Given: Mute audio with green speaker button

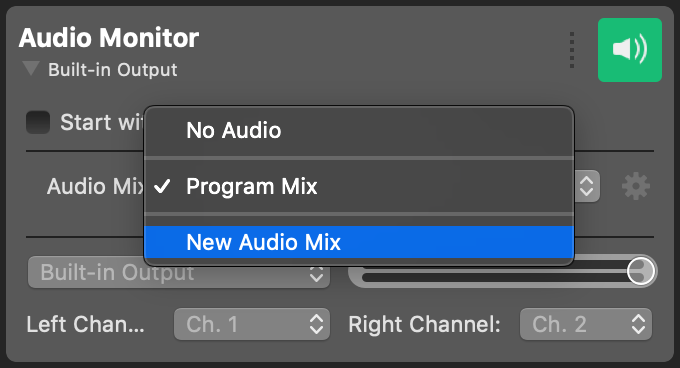Looking at the screenshot, I should 630,50.
